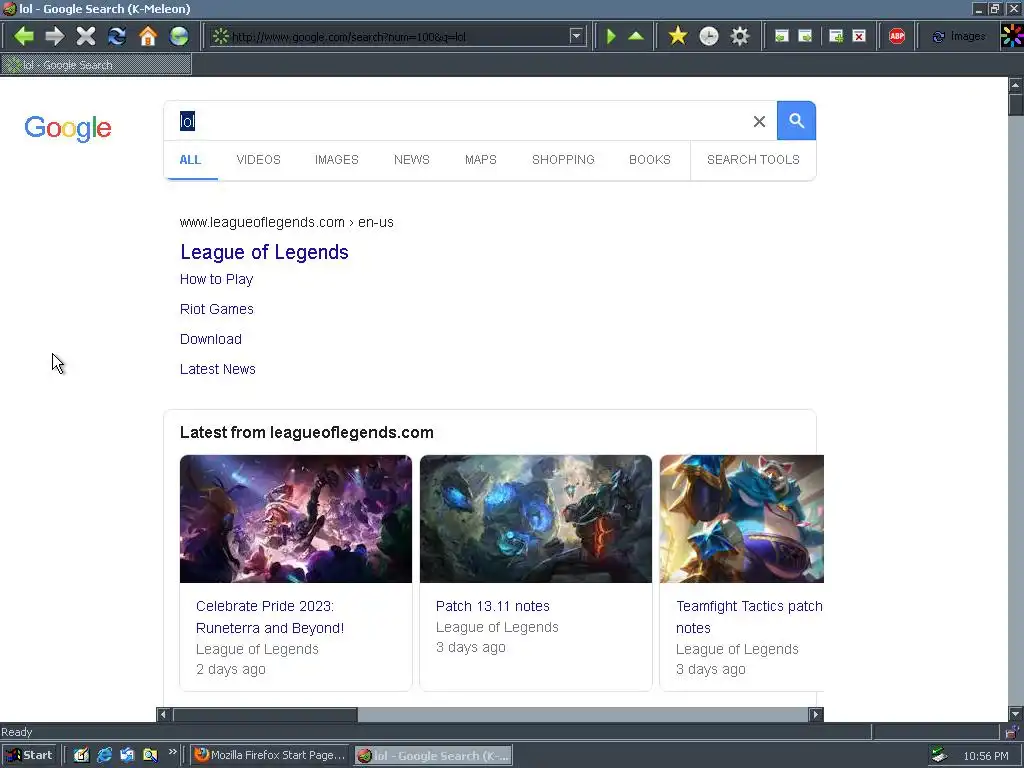Click the ABP Adblock Plus icon

tap(897, 36)
